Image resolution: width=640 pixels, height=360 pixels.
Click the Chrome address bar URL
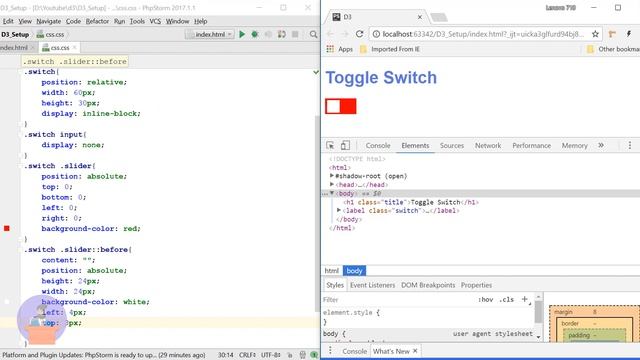tap(483, 34)
